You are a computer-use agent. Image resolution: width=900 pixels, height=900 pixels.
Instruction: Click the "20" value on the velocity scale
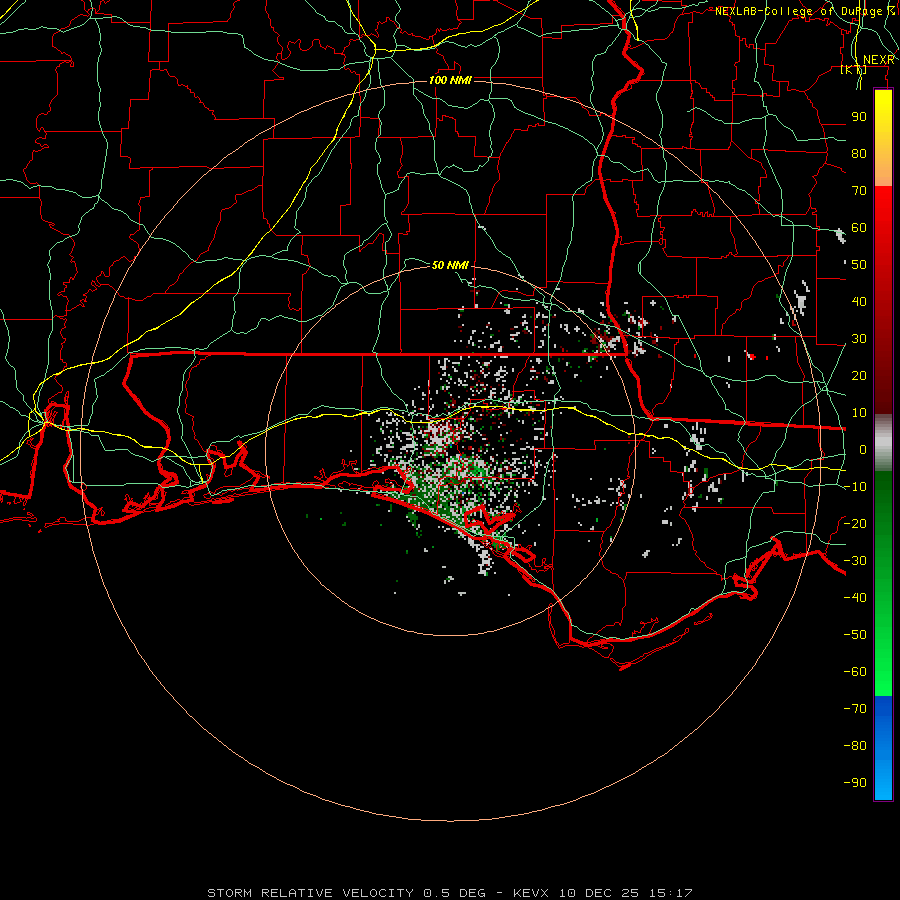tap(859, 376)
